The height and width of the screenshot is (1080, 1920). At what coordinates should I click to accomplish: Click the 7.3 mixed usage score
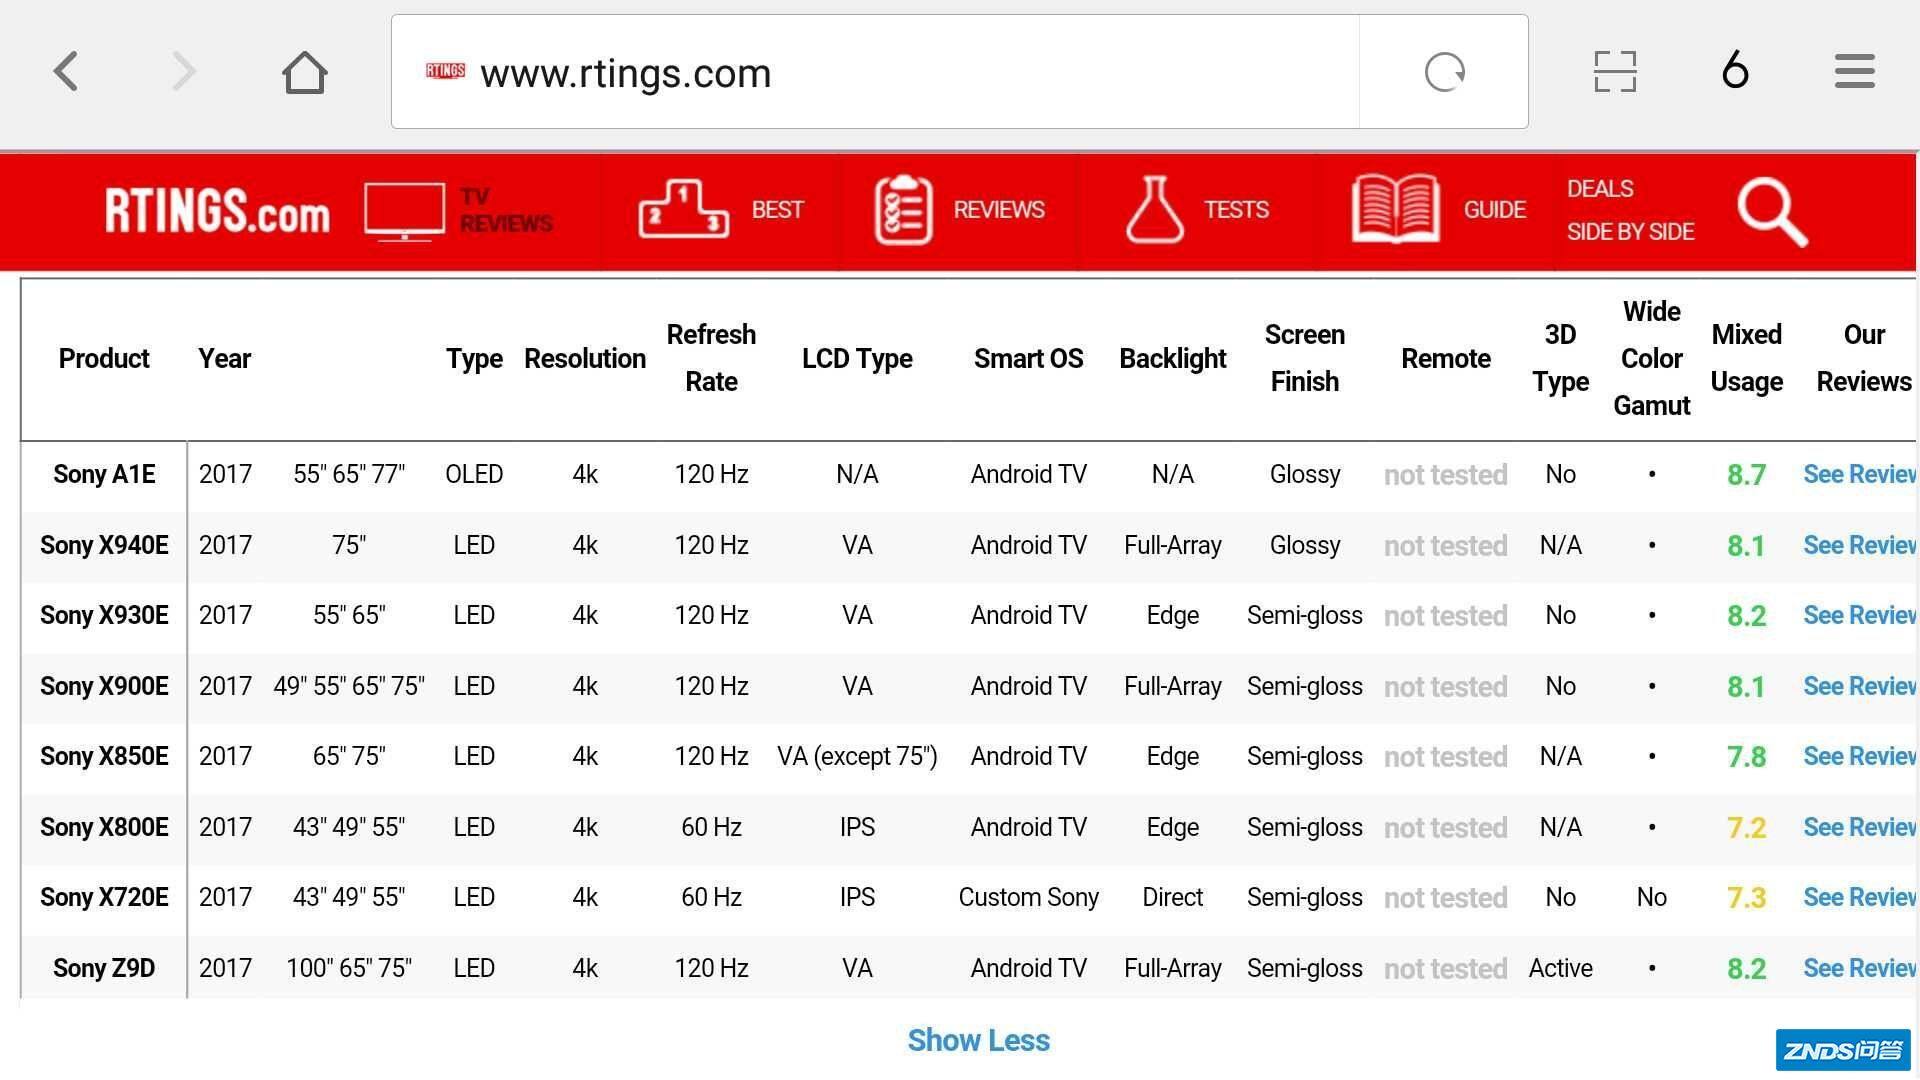[1746, 898]
